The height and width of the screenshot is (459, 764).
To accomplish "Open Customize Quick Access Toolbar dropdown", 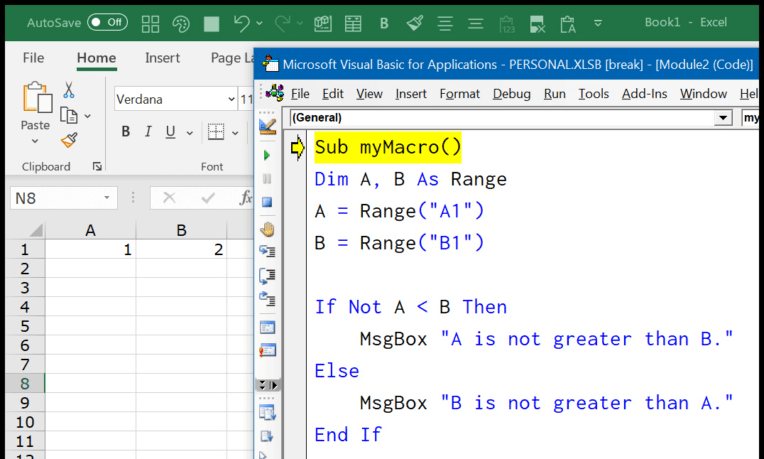I will pyautogui.click(x=598, y=23).
